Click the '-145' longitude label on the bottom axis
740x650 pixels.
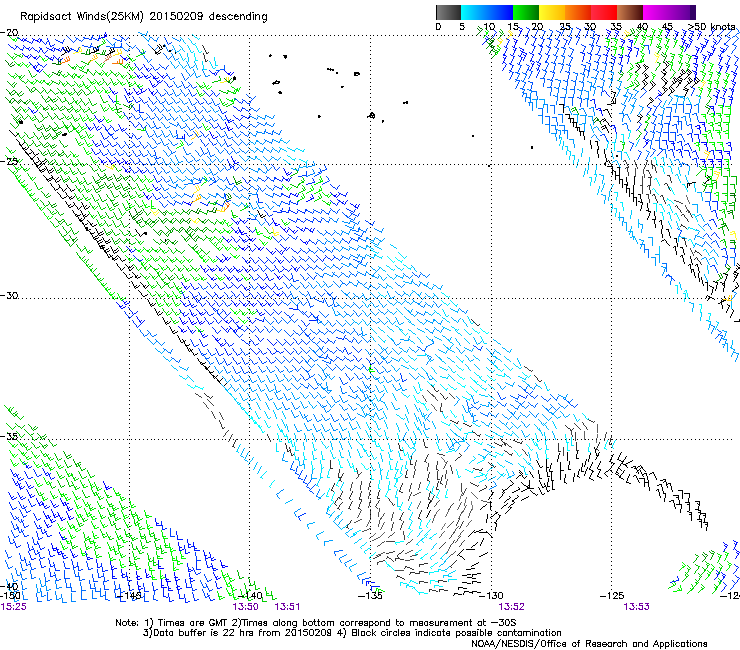pos(130,596)
